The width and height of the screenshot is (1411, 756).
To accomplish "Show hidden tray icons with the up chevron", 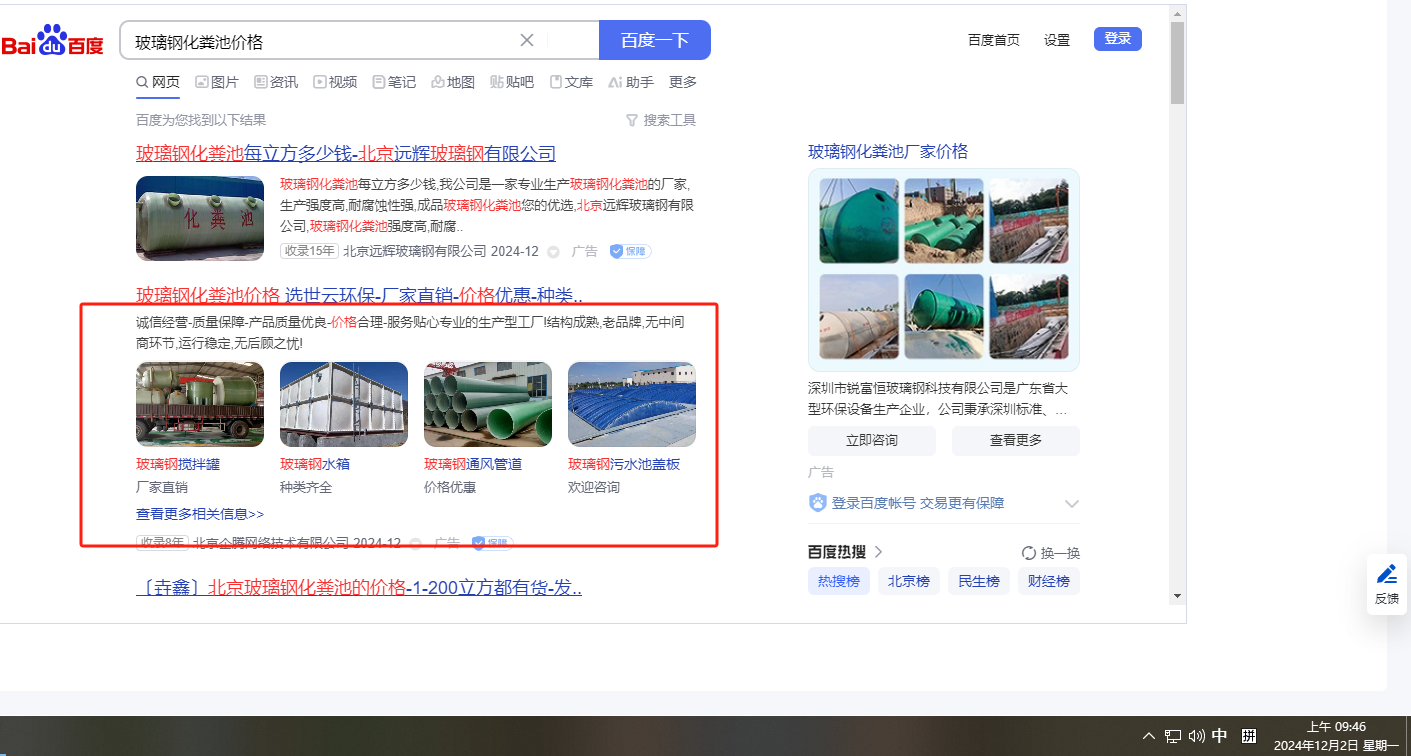I will point(1149,736).
